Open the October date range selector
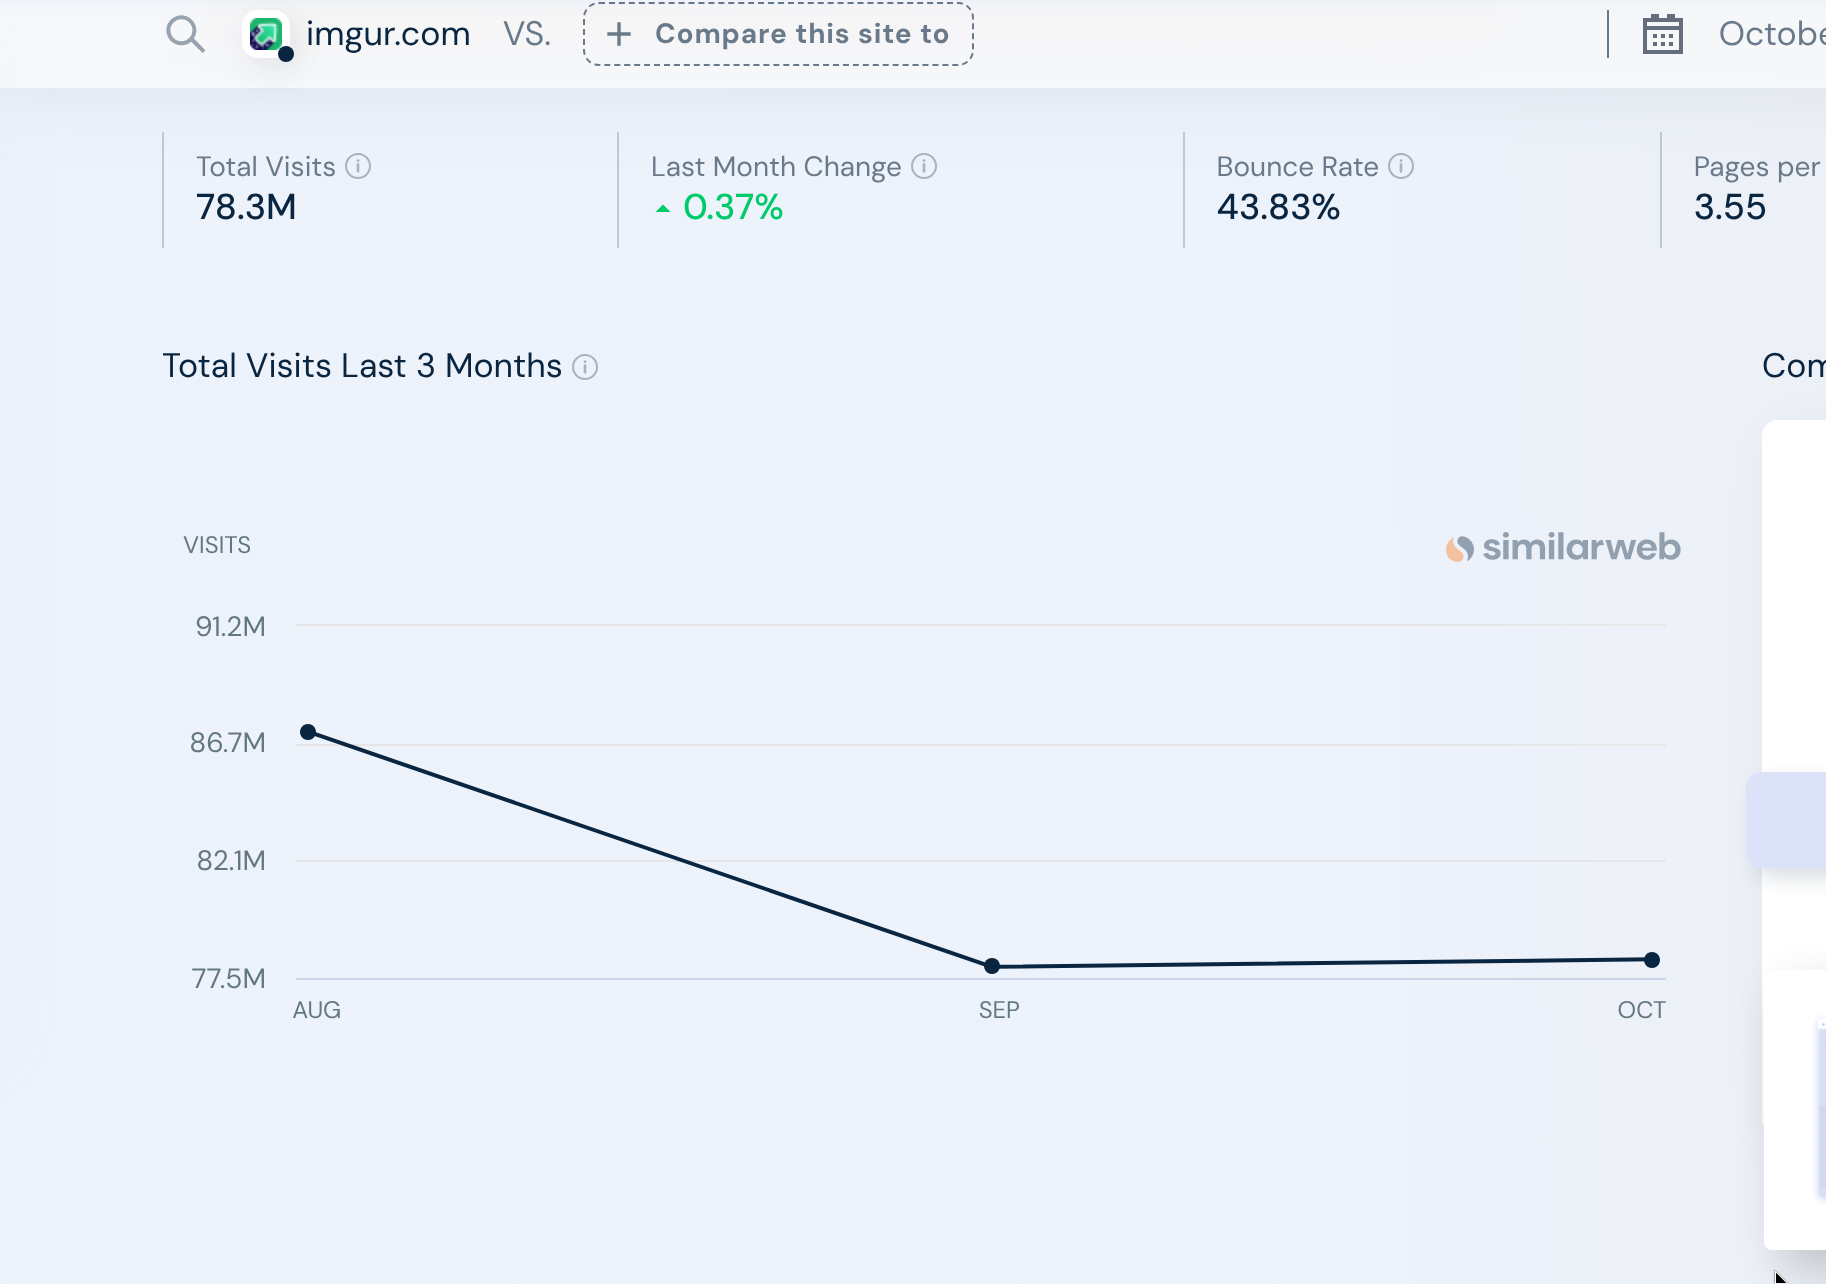The width and height of the screenshot is (1826, 1284). coord(1771,34)
